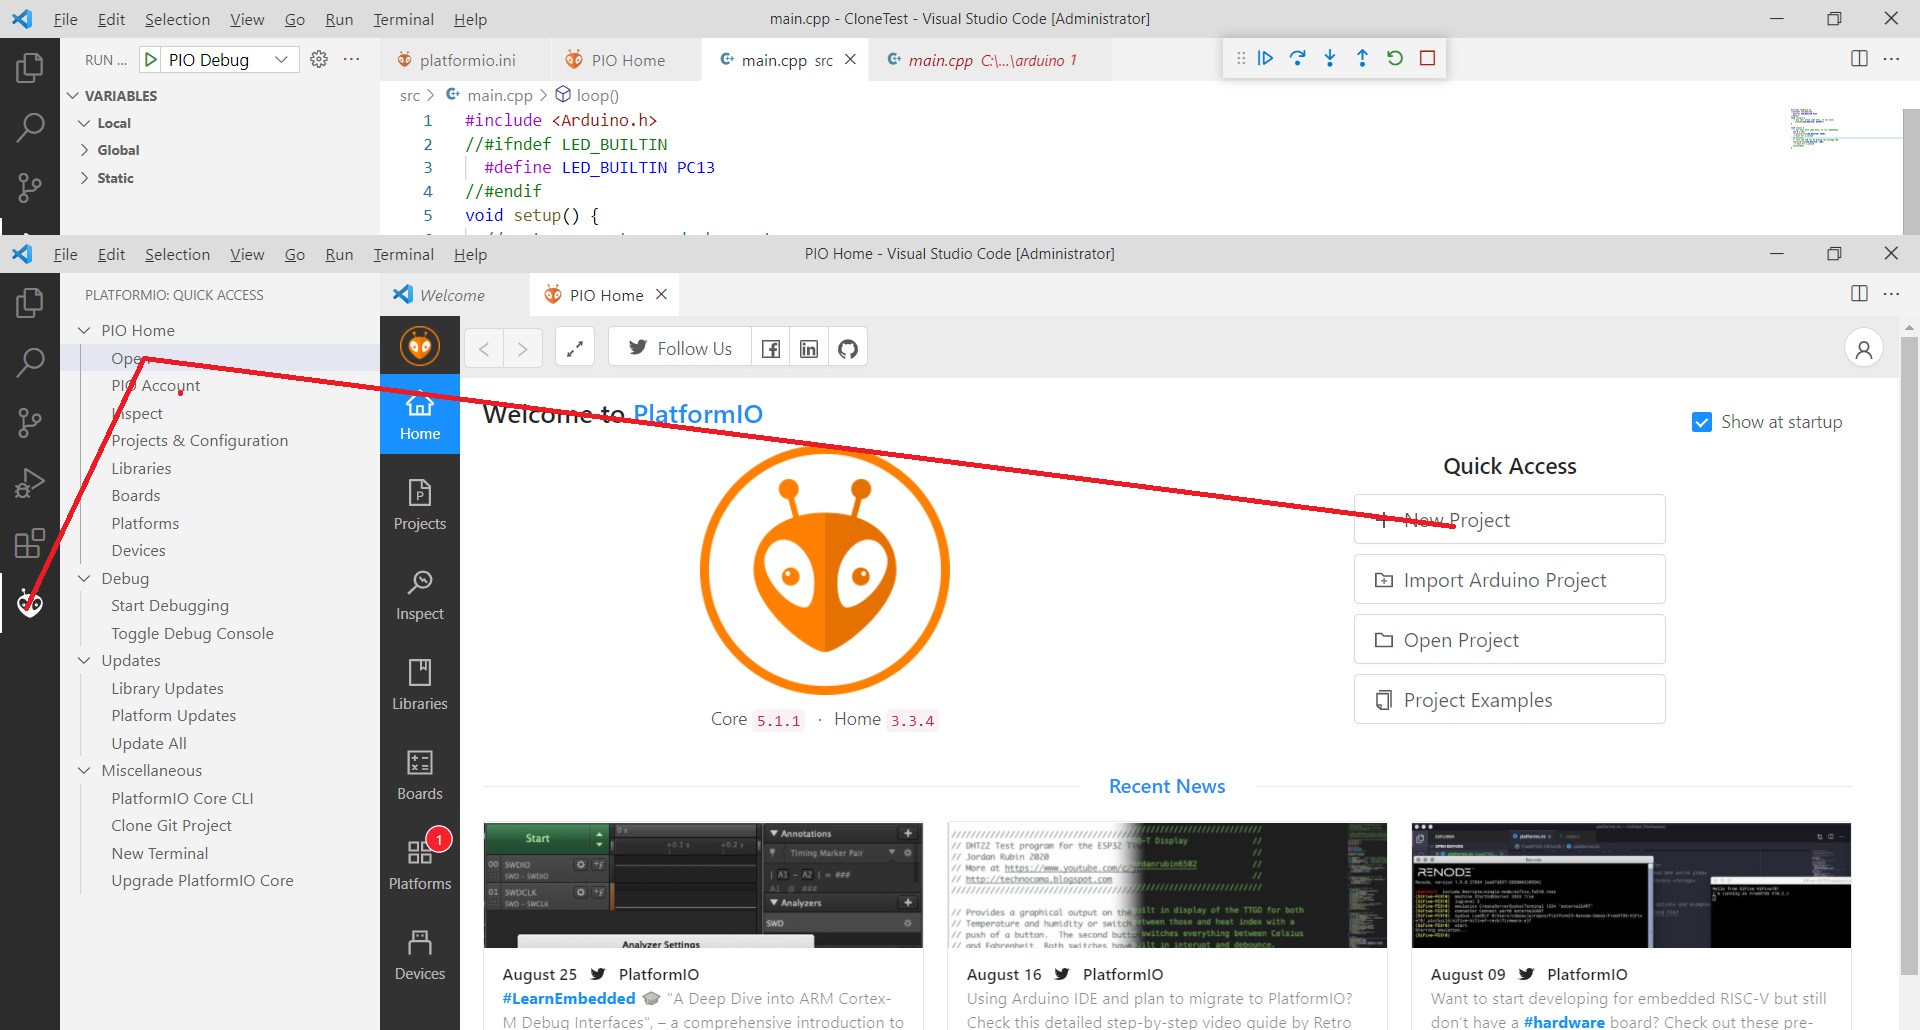Screen dimensions: 1920x1030
Task: Click the Follow Us Twitter button
Action: pos(680,348)
